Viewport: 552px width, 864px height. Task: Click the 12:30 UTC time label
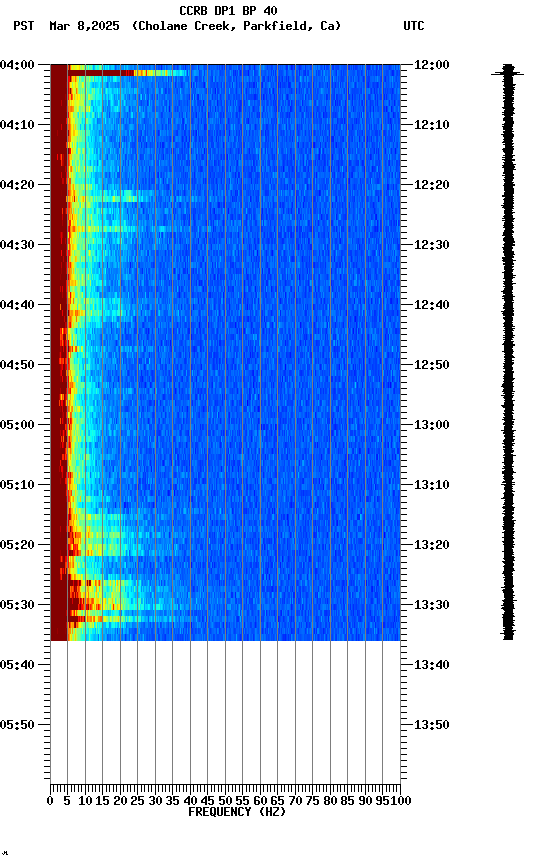click(432, 245)
